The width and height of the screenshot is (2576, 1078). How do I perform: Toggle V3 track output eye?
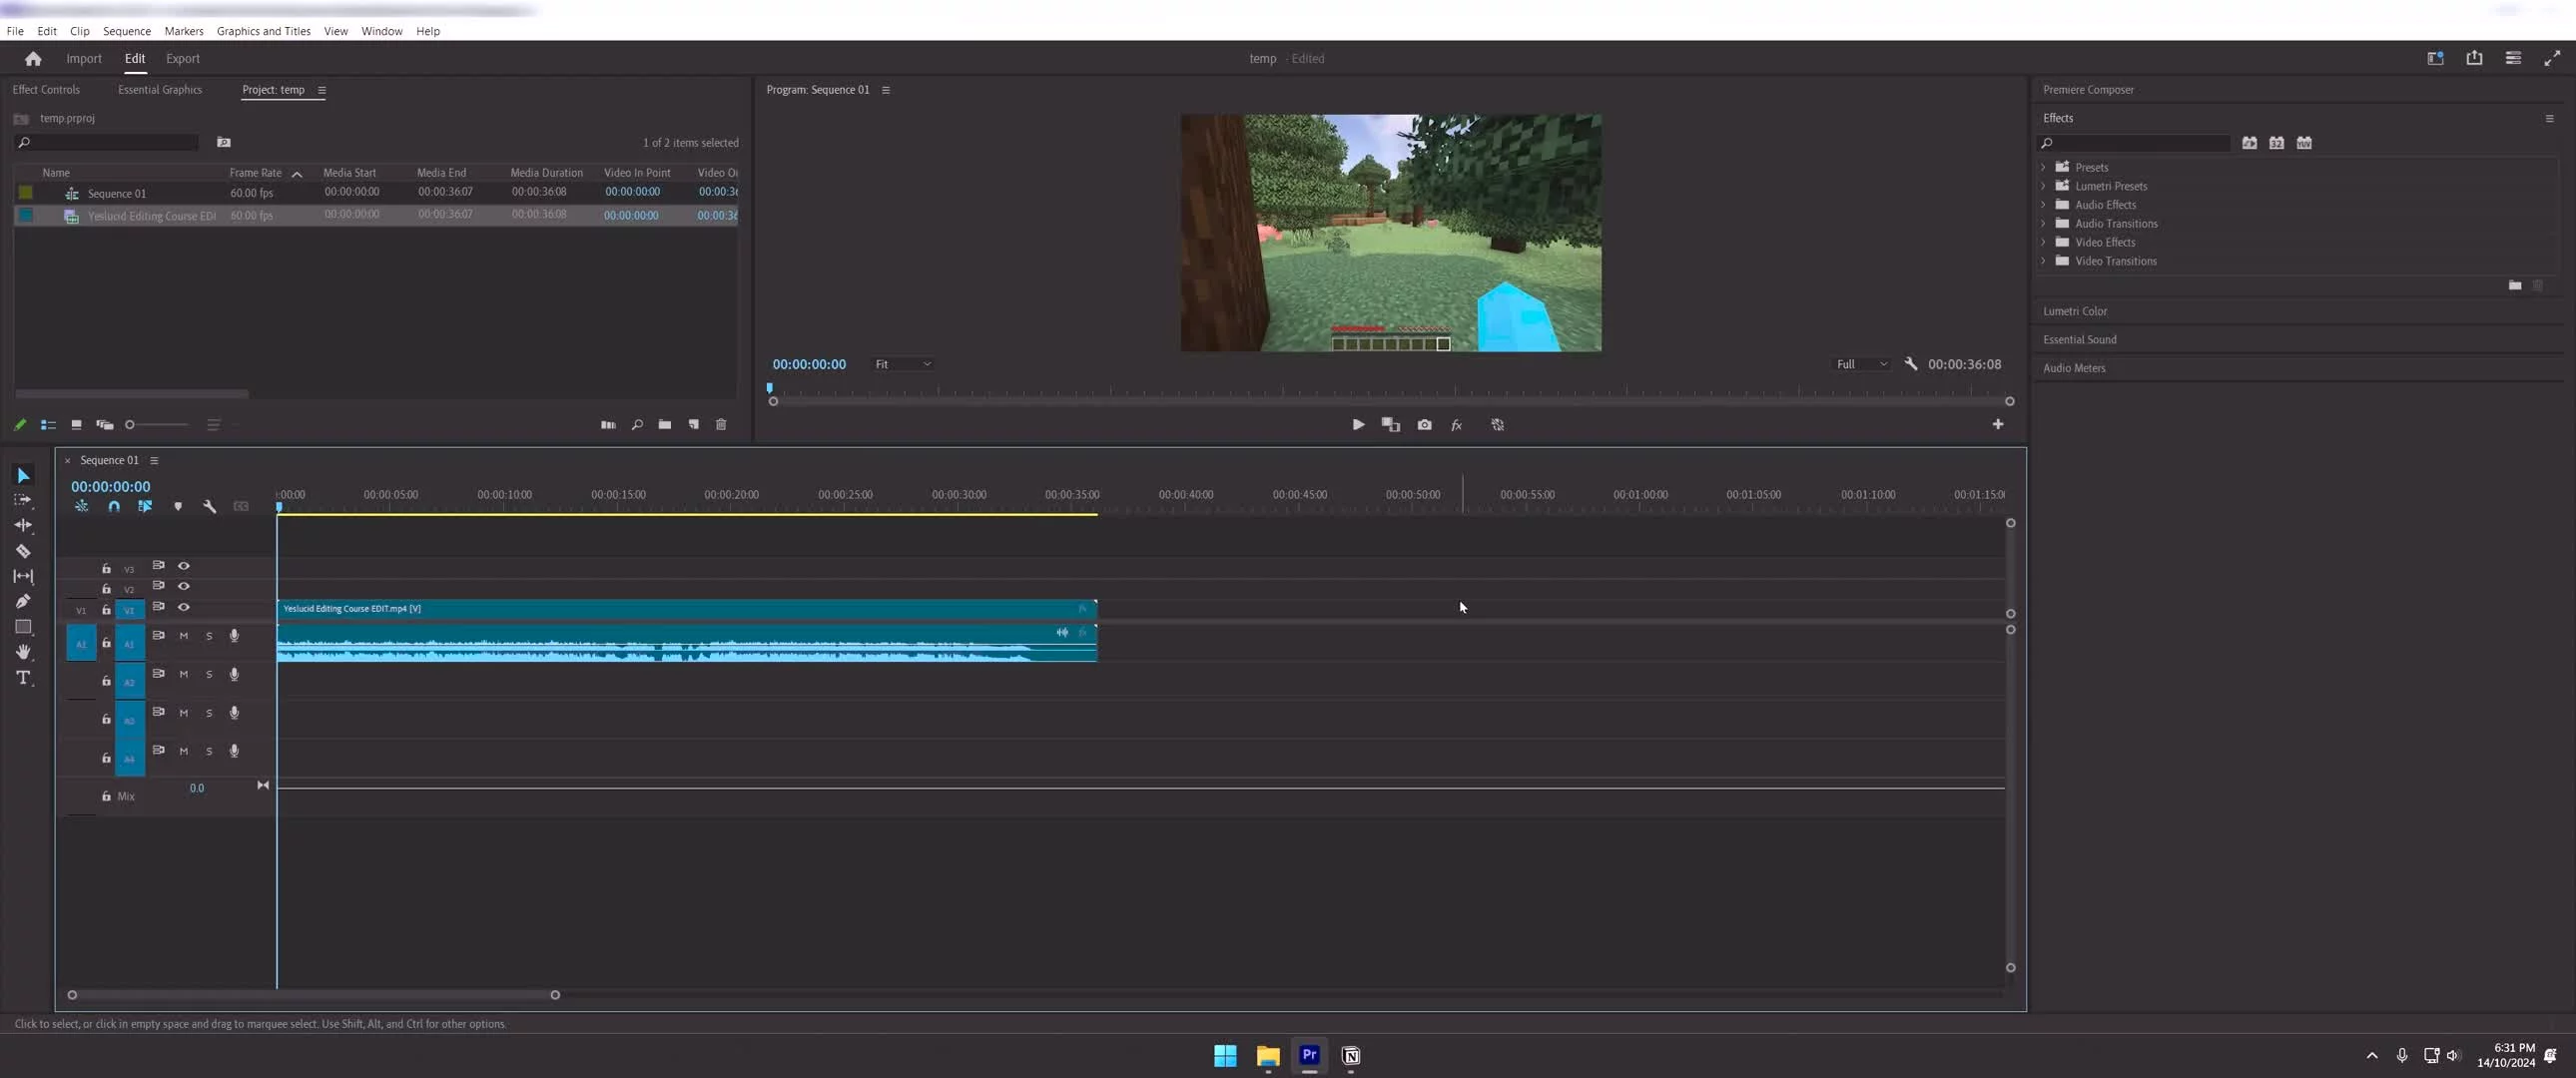point(184,566)
